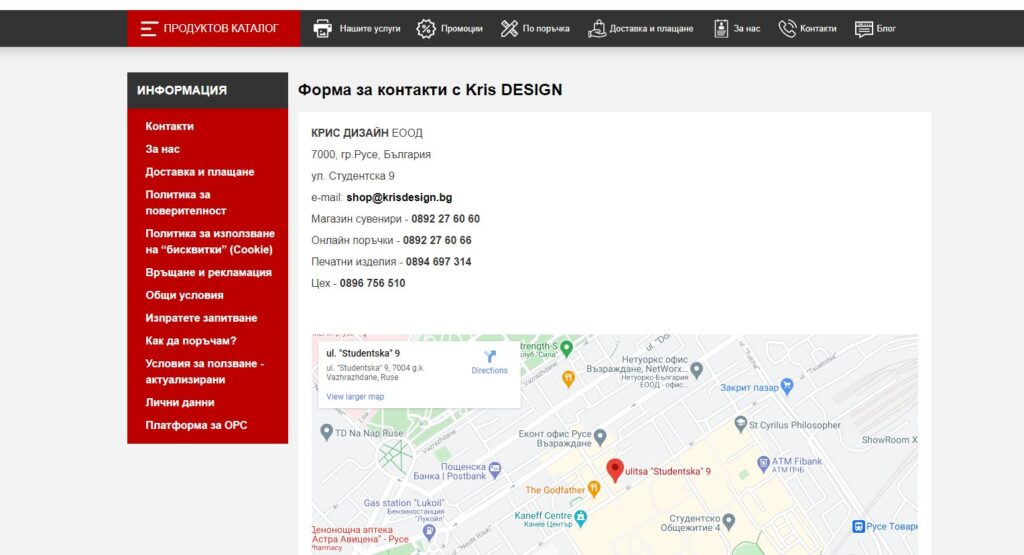Open Платформа за ОРС sidebar link
Image resolution: width=1024 pixels, height=555 pixels.
click(x=196, y=425)
